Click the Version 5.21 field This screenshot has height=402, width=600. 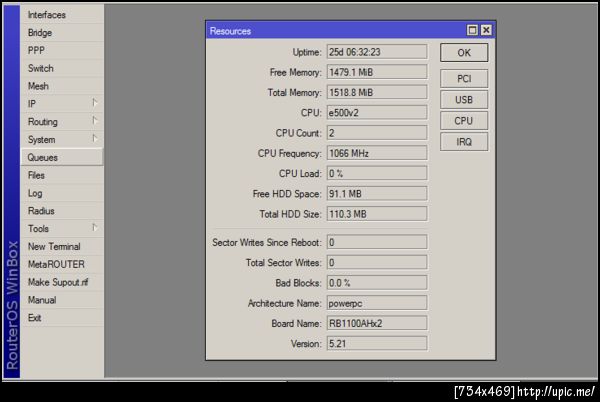pos(377,344)
